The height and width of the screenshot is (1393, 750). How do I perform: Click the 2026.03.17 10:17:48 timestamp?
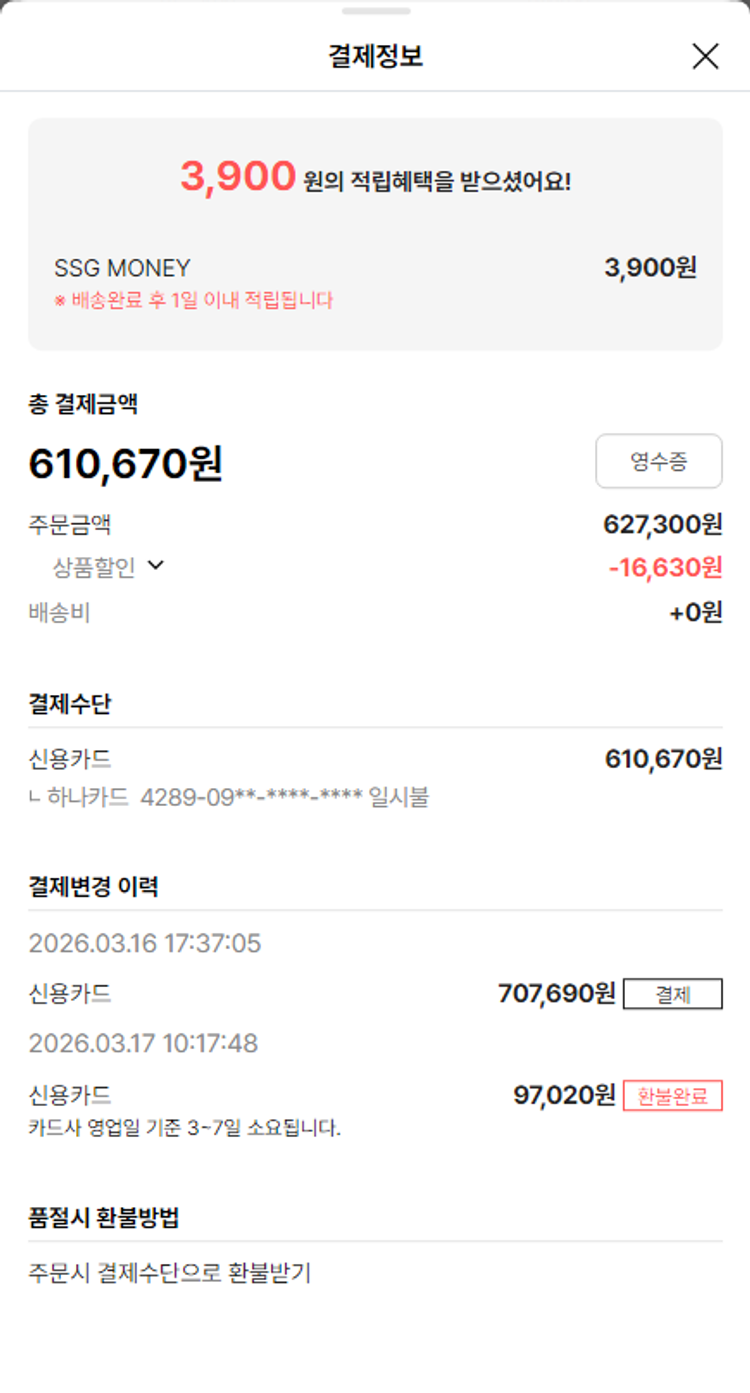[143, 1043]
